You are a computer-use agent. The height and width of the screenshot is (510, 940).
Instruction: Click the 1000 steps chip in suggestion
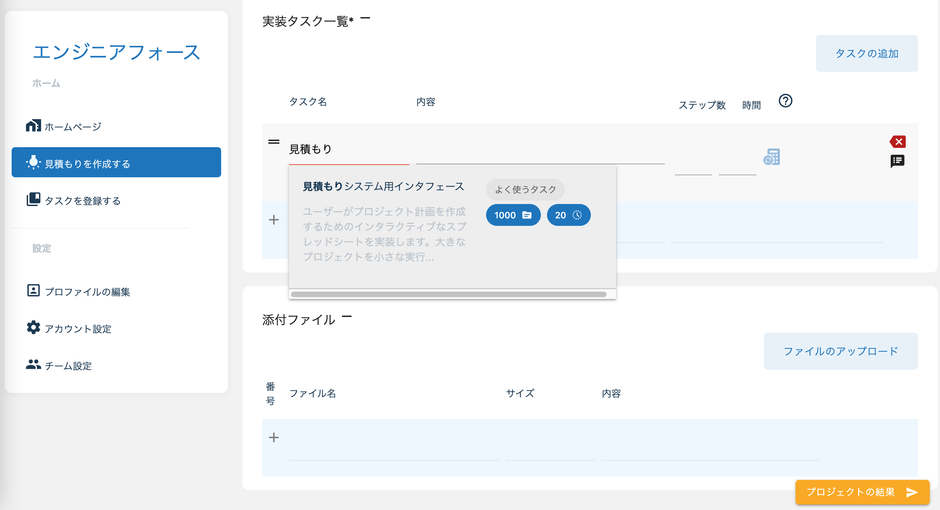click(513, 215)
